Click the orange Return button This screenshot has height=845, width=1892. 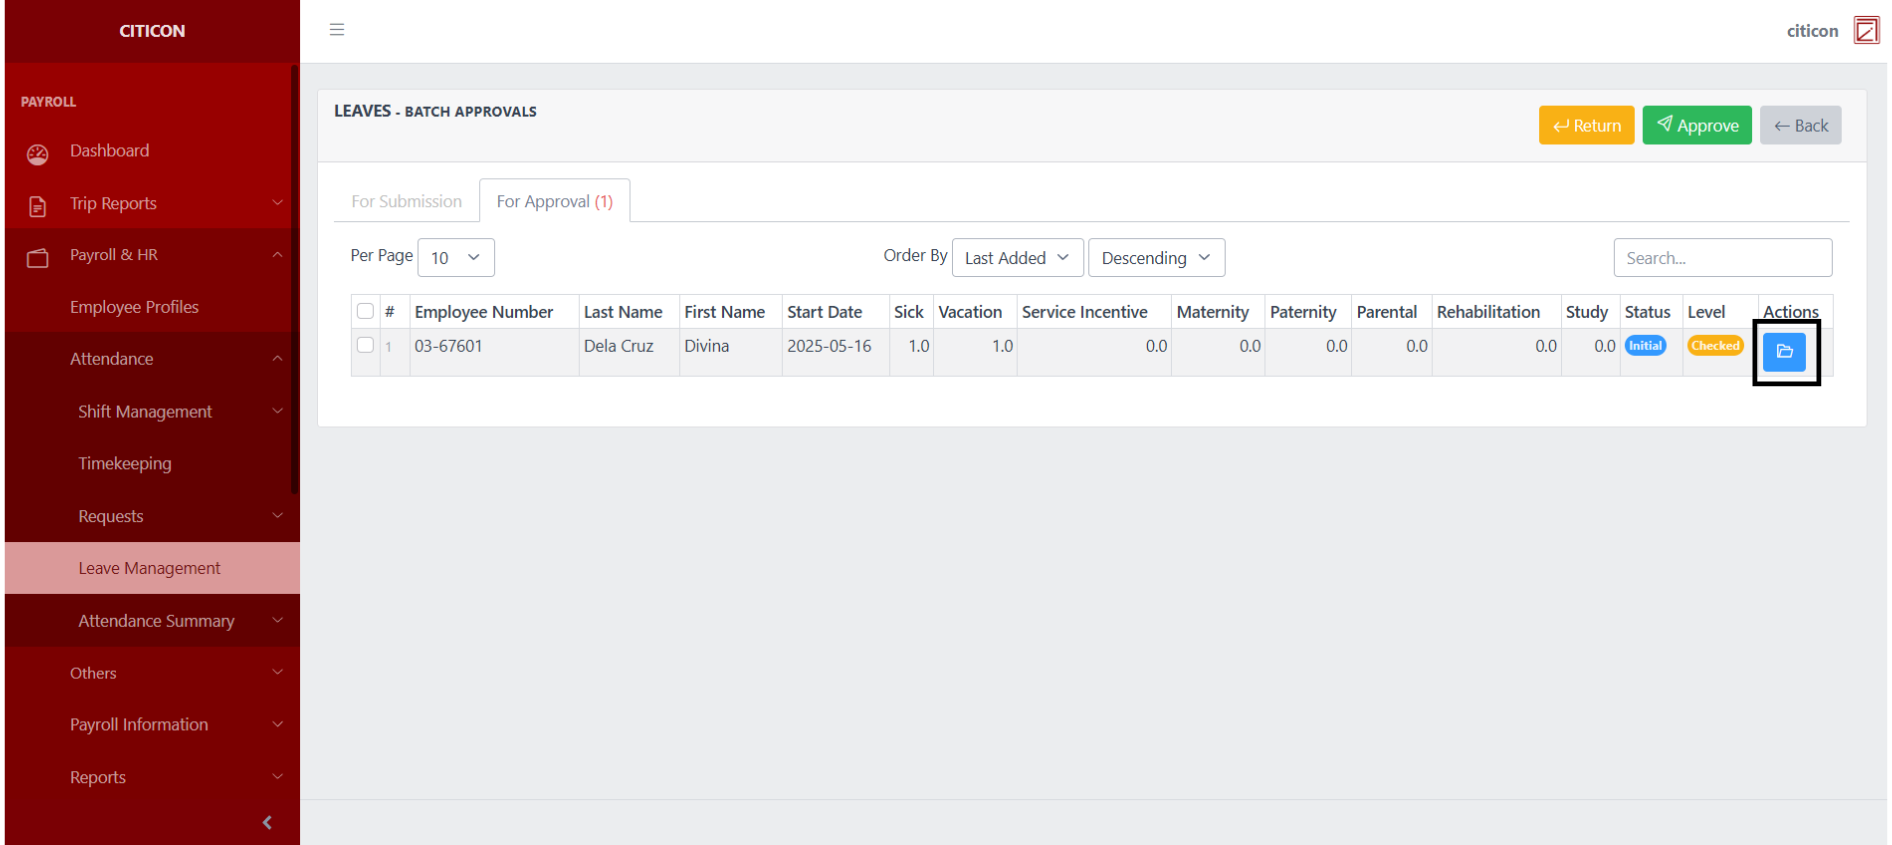pos(1586,126)
